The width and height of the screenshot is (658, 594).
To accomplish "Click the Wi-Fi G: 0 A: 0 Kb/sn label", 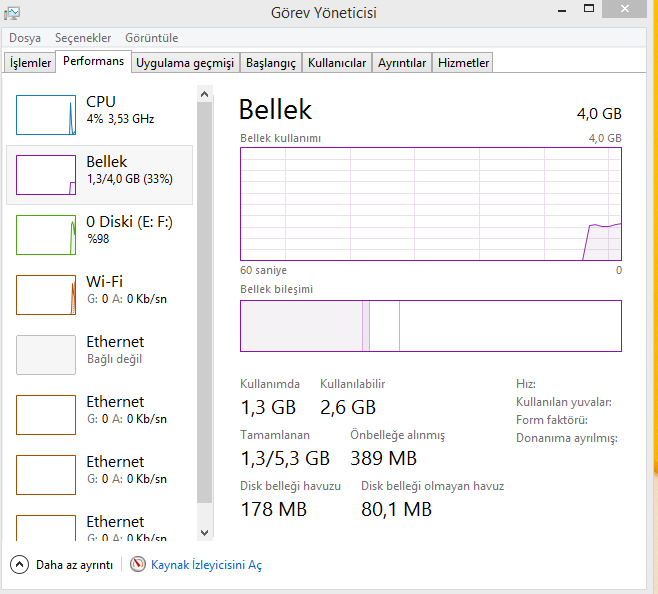I will [x=127, y=290].
